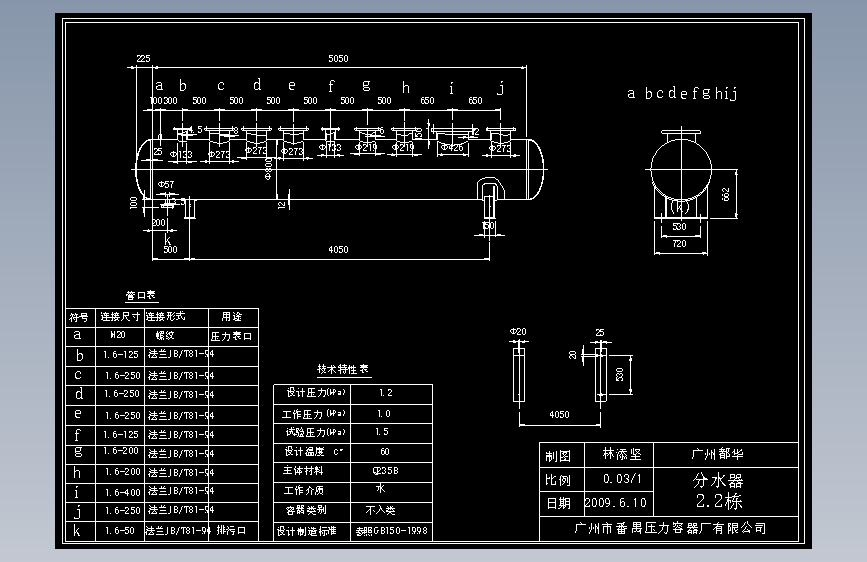Screen dimensions: 867x562
Task: Select the 0.03/1 scale value
Action: coord(622,478)
